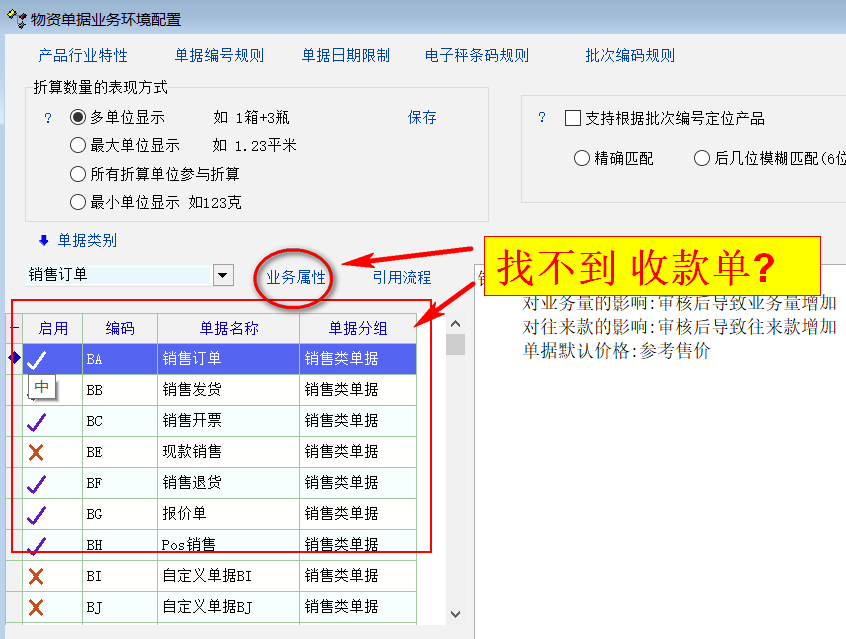Enable 支持根据批次编号定位产品 checkbox
846x639 pixels.
coord(573,119)
